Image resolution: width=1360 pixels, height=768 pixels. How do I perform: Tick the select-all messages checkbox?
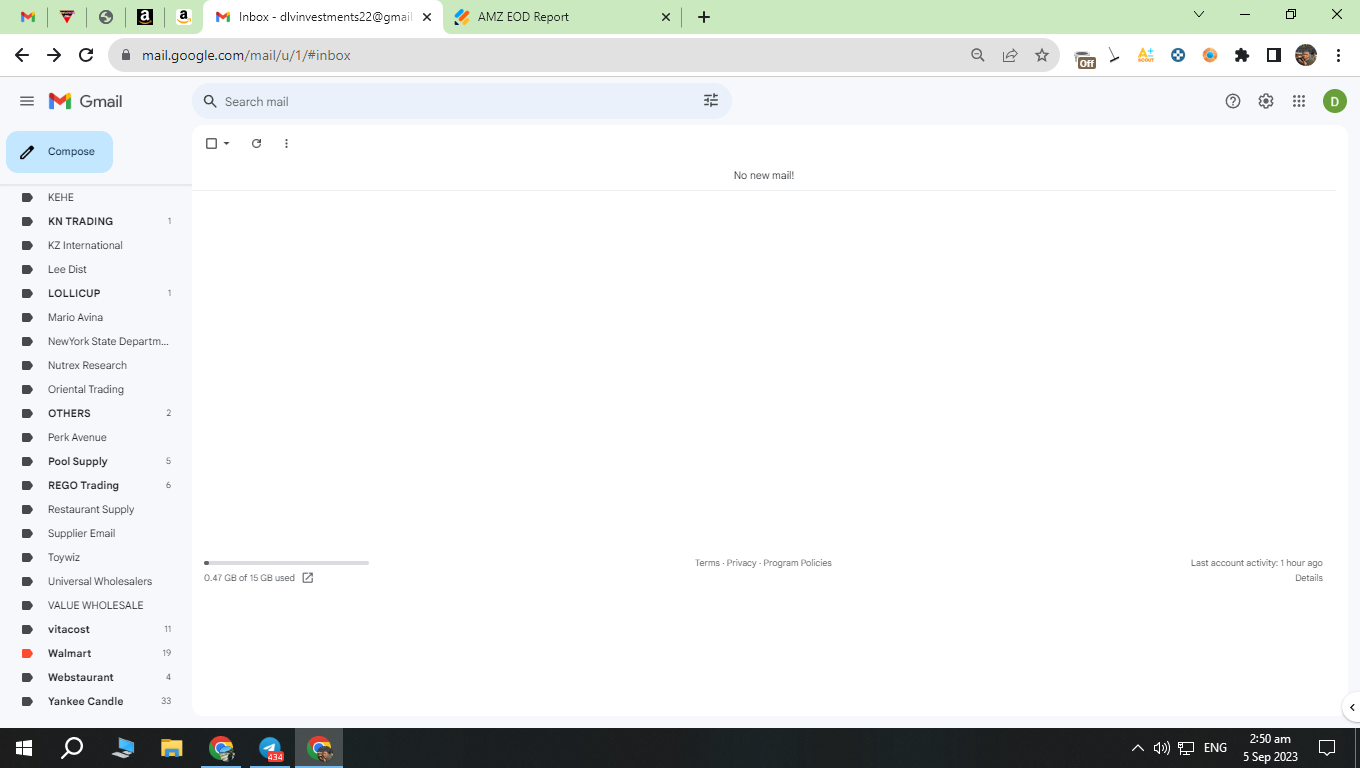coord(211,144)
